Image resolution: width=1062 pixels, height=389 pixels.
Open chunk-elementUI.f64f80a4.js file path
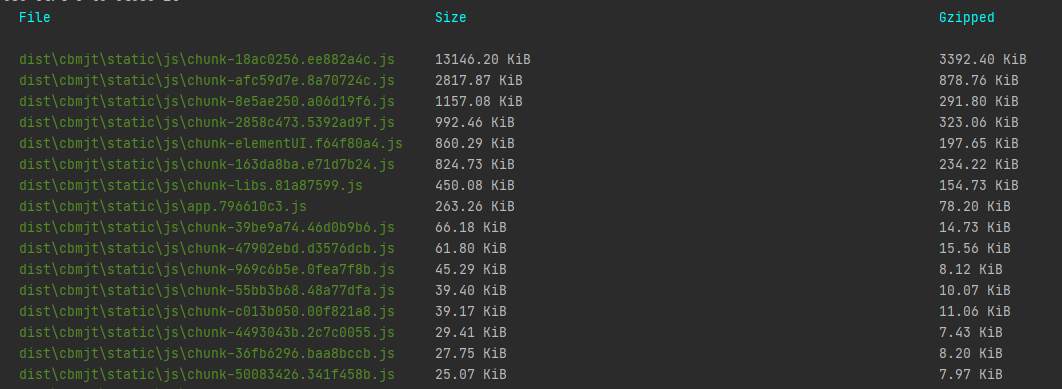pyautogui.click(x=211, y=144)
